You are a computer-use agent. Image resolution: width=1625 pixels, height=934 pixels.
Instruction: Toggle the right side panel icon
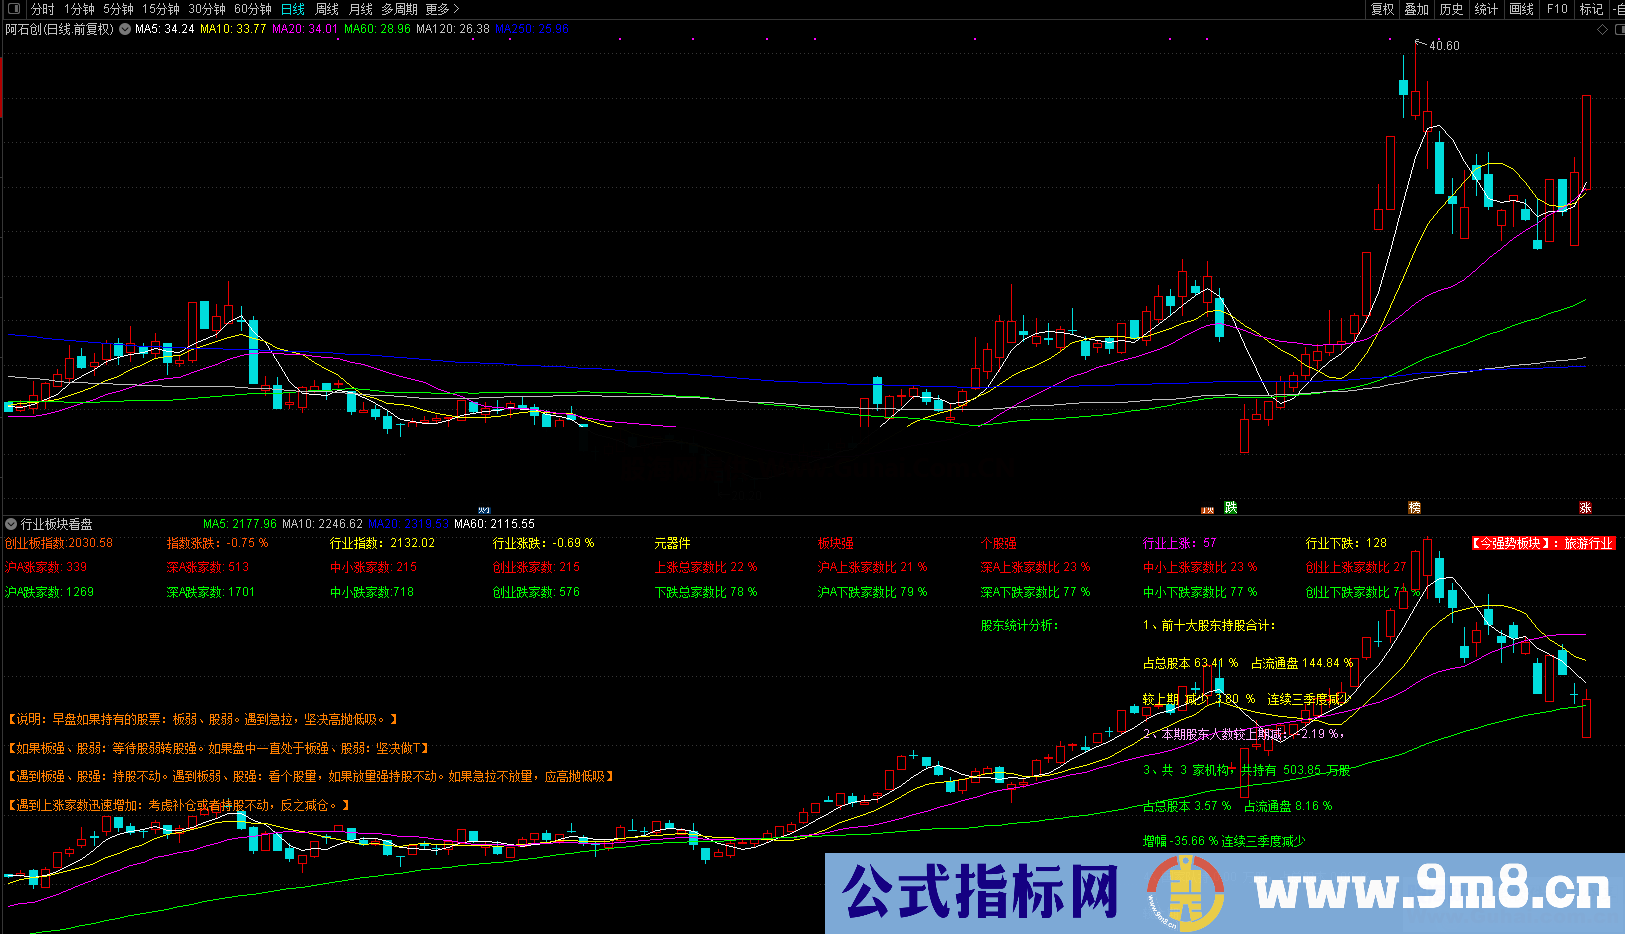[x=1618, y=29]
